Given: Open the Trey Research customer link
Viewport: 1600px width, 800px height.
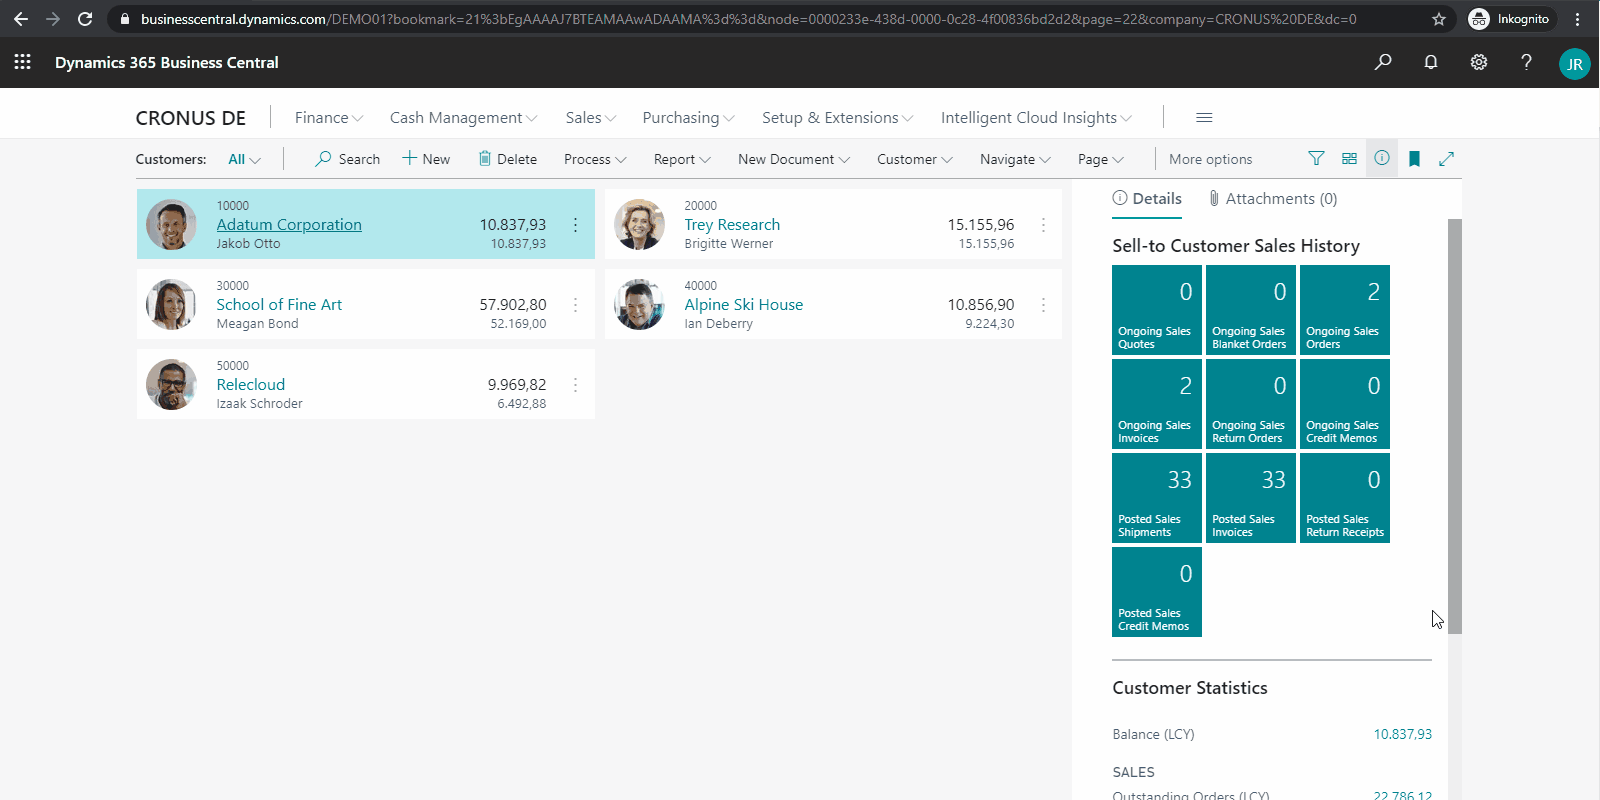Looking at the screenshot, I should (732, 224).
